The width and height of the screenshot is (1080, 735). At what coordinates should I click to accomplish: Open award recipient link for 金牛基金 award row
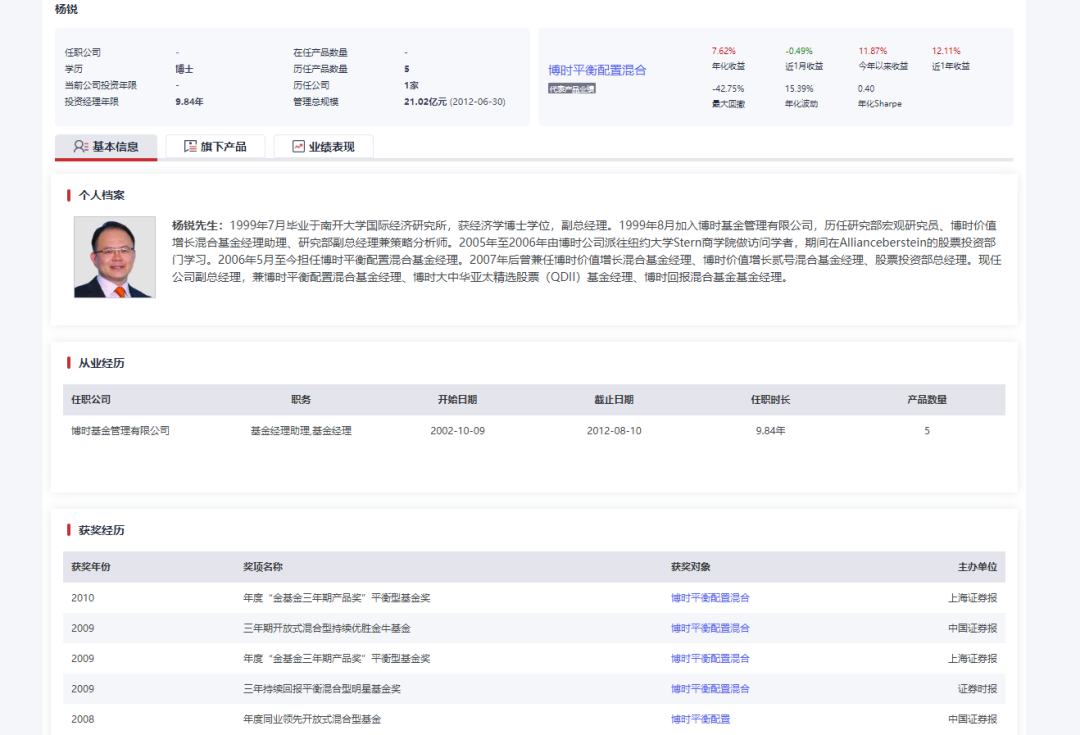(x=710, y=628)
